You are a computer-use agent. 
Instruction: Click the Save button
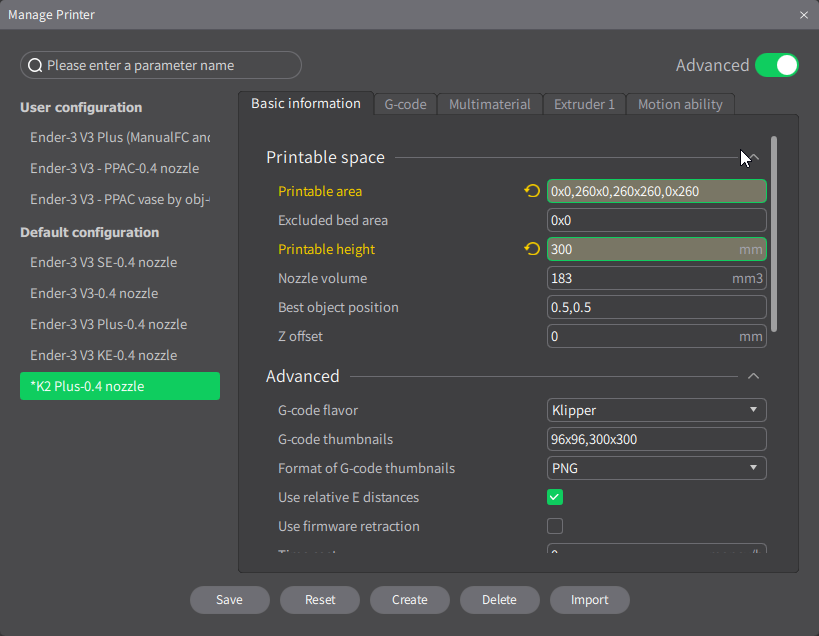230,599
